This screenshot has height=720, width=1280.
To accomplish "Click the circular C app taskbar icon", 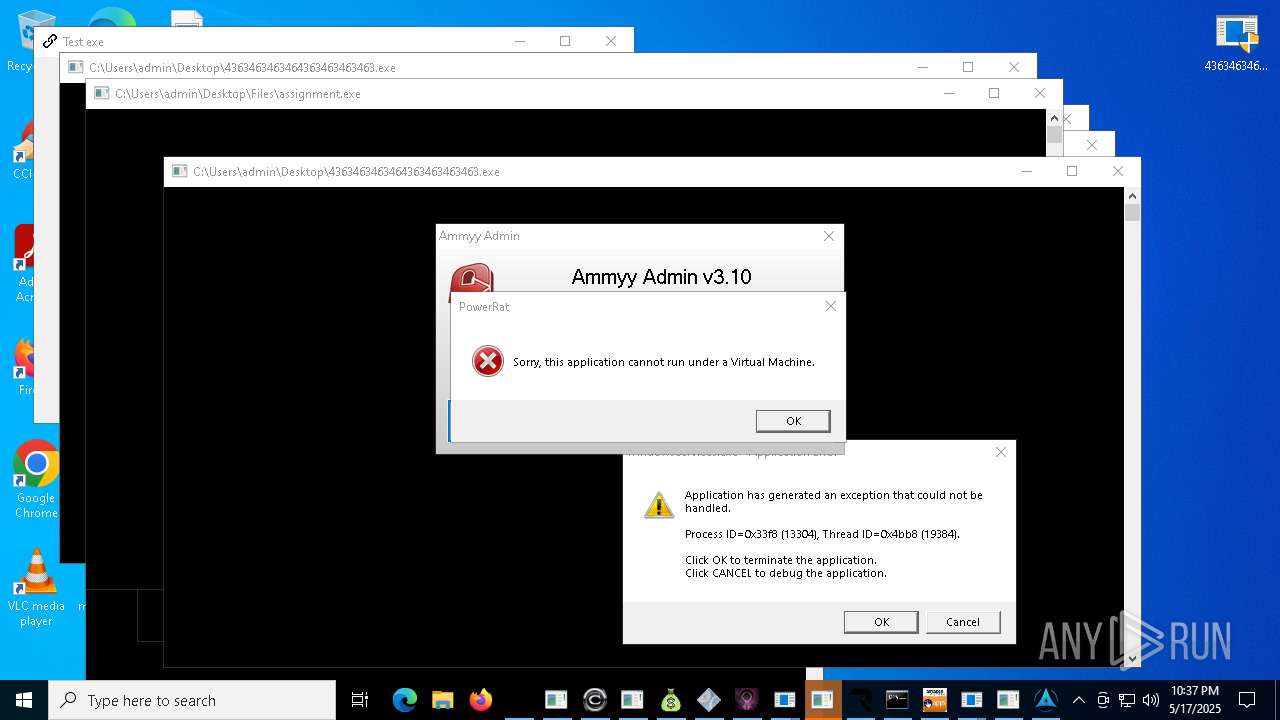I will point(594,700).
